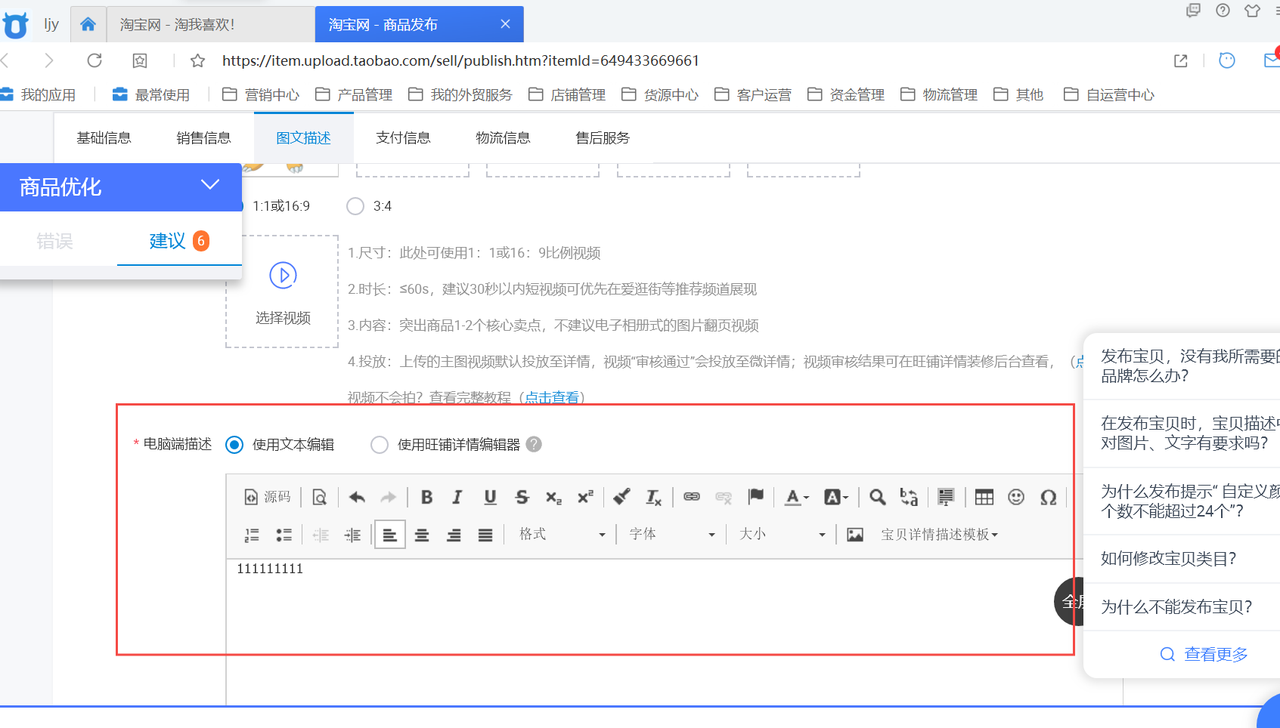Select 使用旺铺详情编辑器 radio button
The height and width of the screenshot is (728, 1280).
tap(379, 444)
